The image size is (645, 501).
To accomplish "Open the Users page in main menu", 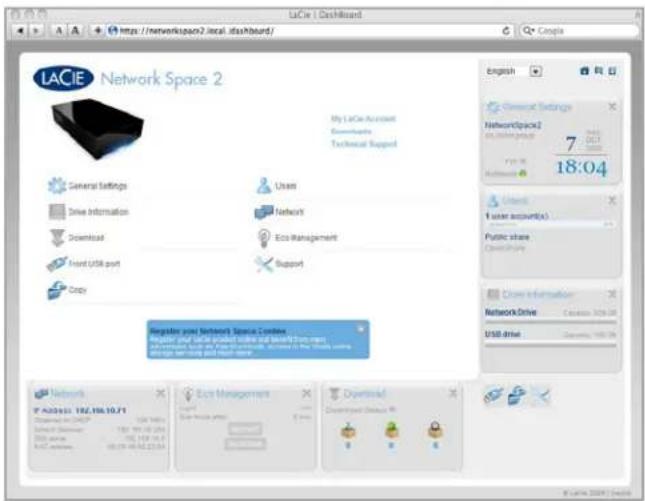I will point(276,186).
